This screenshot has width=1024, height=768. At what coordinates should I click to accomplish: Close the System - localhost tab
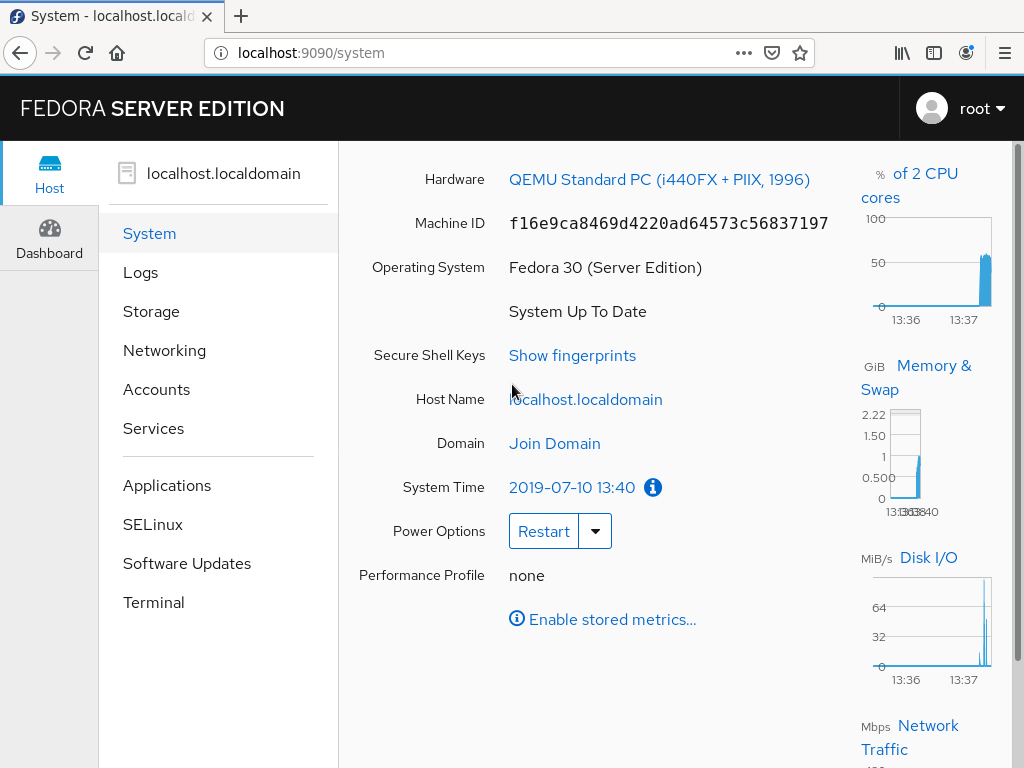tap(207, 16)
